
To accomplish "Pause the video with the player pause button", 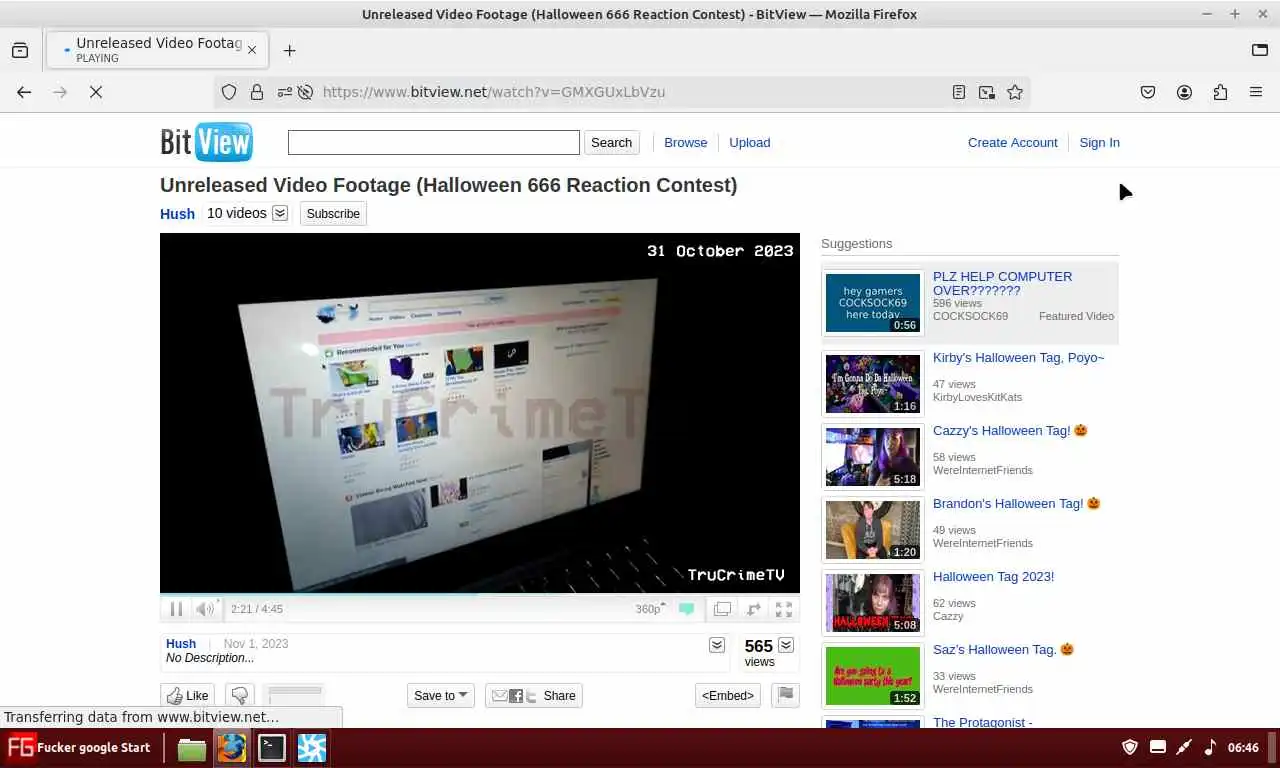I will 176,608.
